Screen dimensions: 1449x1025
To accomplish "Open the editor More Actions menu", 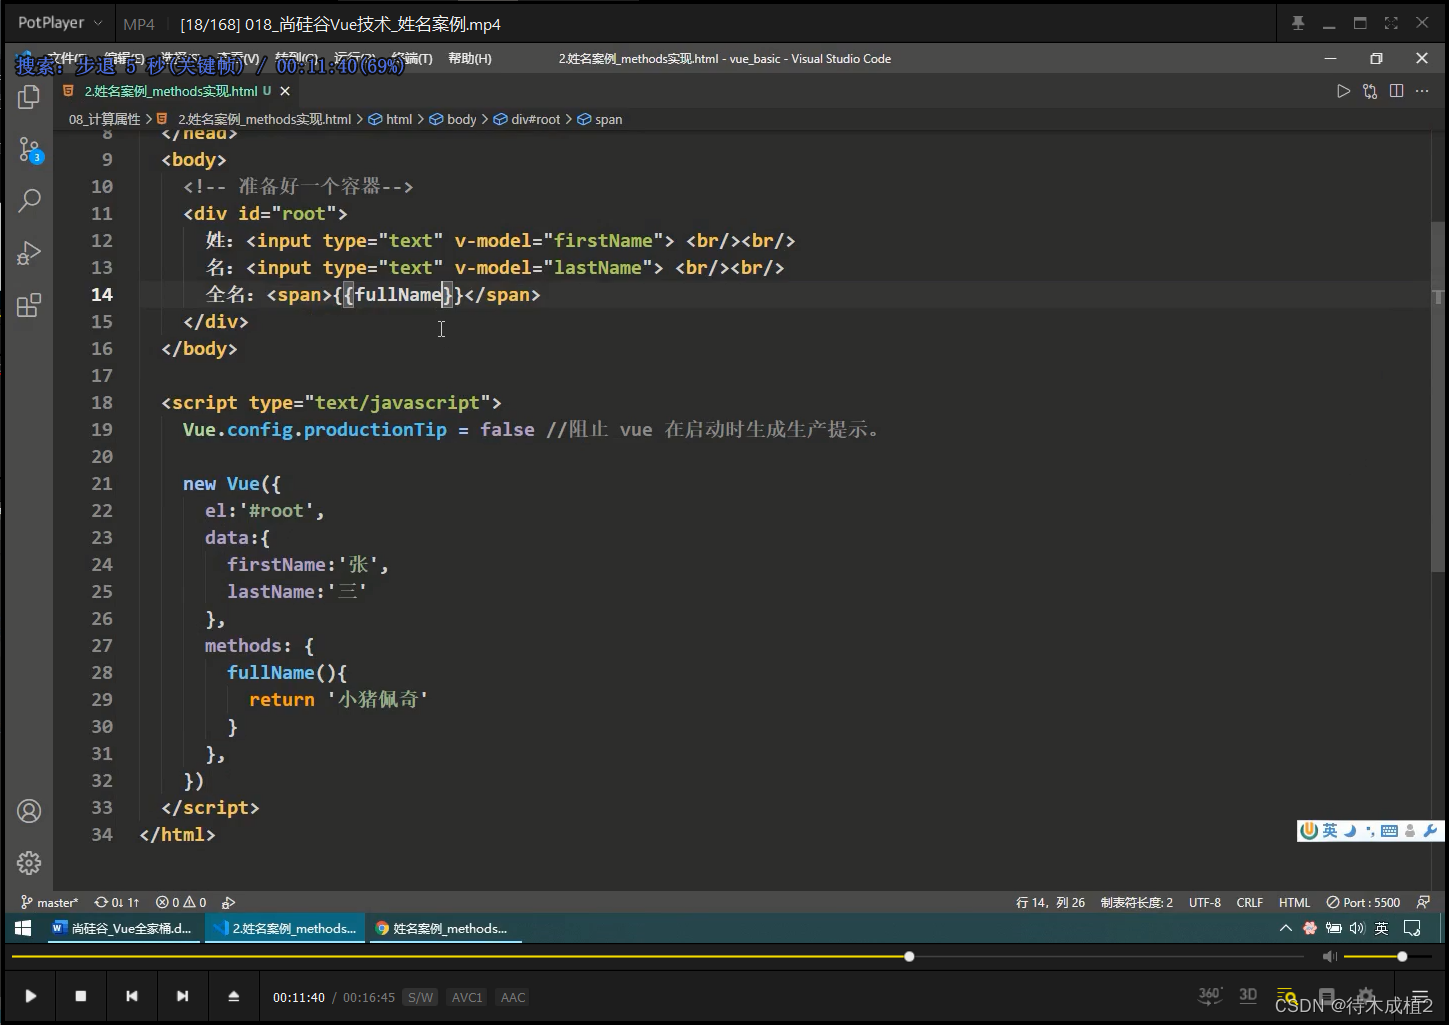I will click(x=1422, y=91).
